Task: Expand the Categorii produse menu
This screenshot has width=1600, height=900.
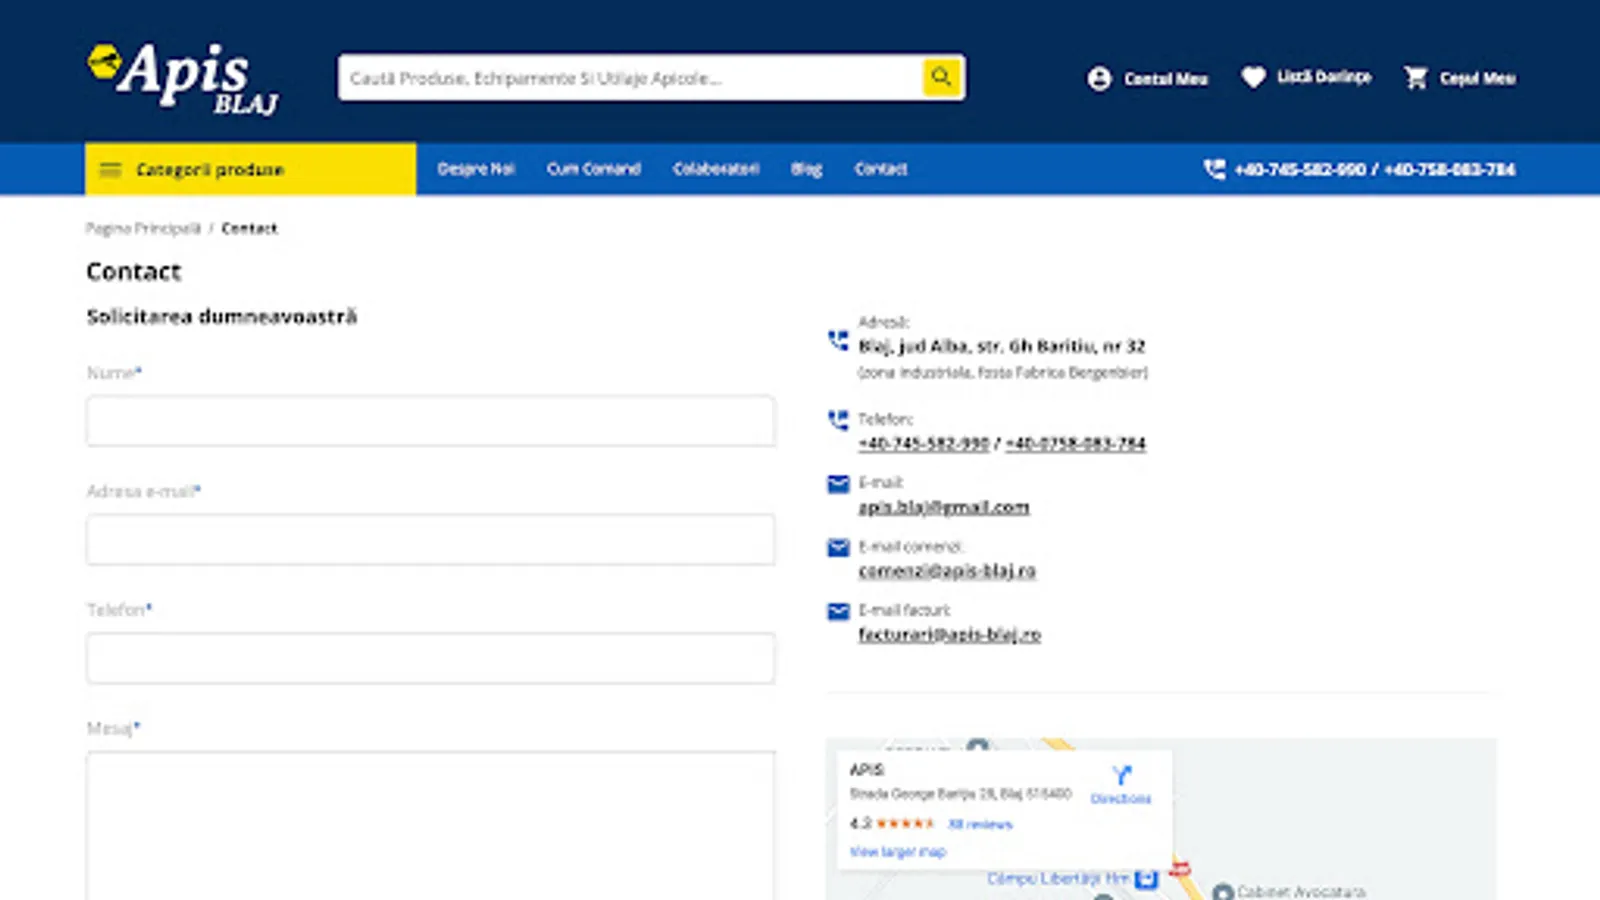Action: pyautogui.click(x=250, y=169)
